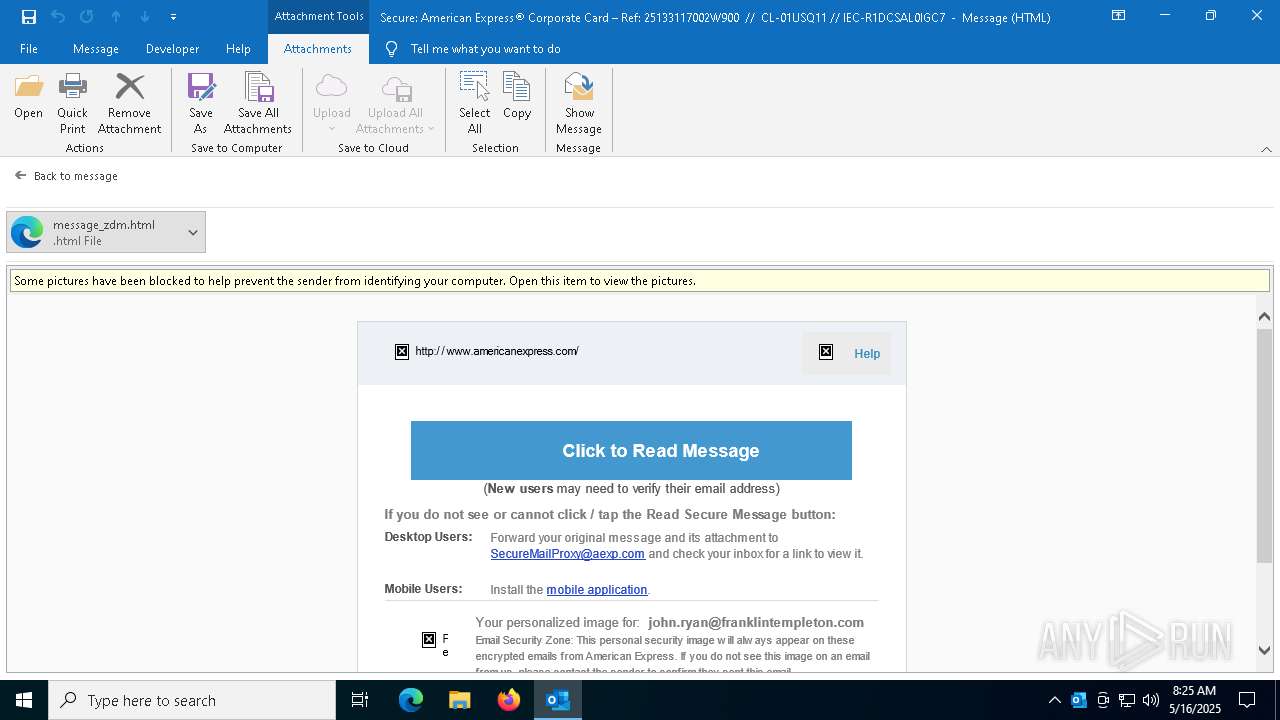
Task: Click the Save icon in the quick access toolbar
Action: 29,16
